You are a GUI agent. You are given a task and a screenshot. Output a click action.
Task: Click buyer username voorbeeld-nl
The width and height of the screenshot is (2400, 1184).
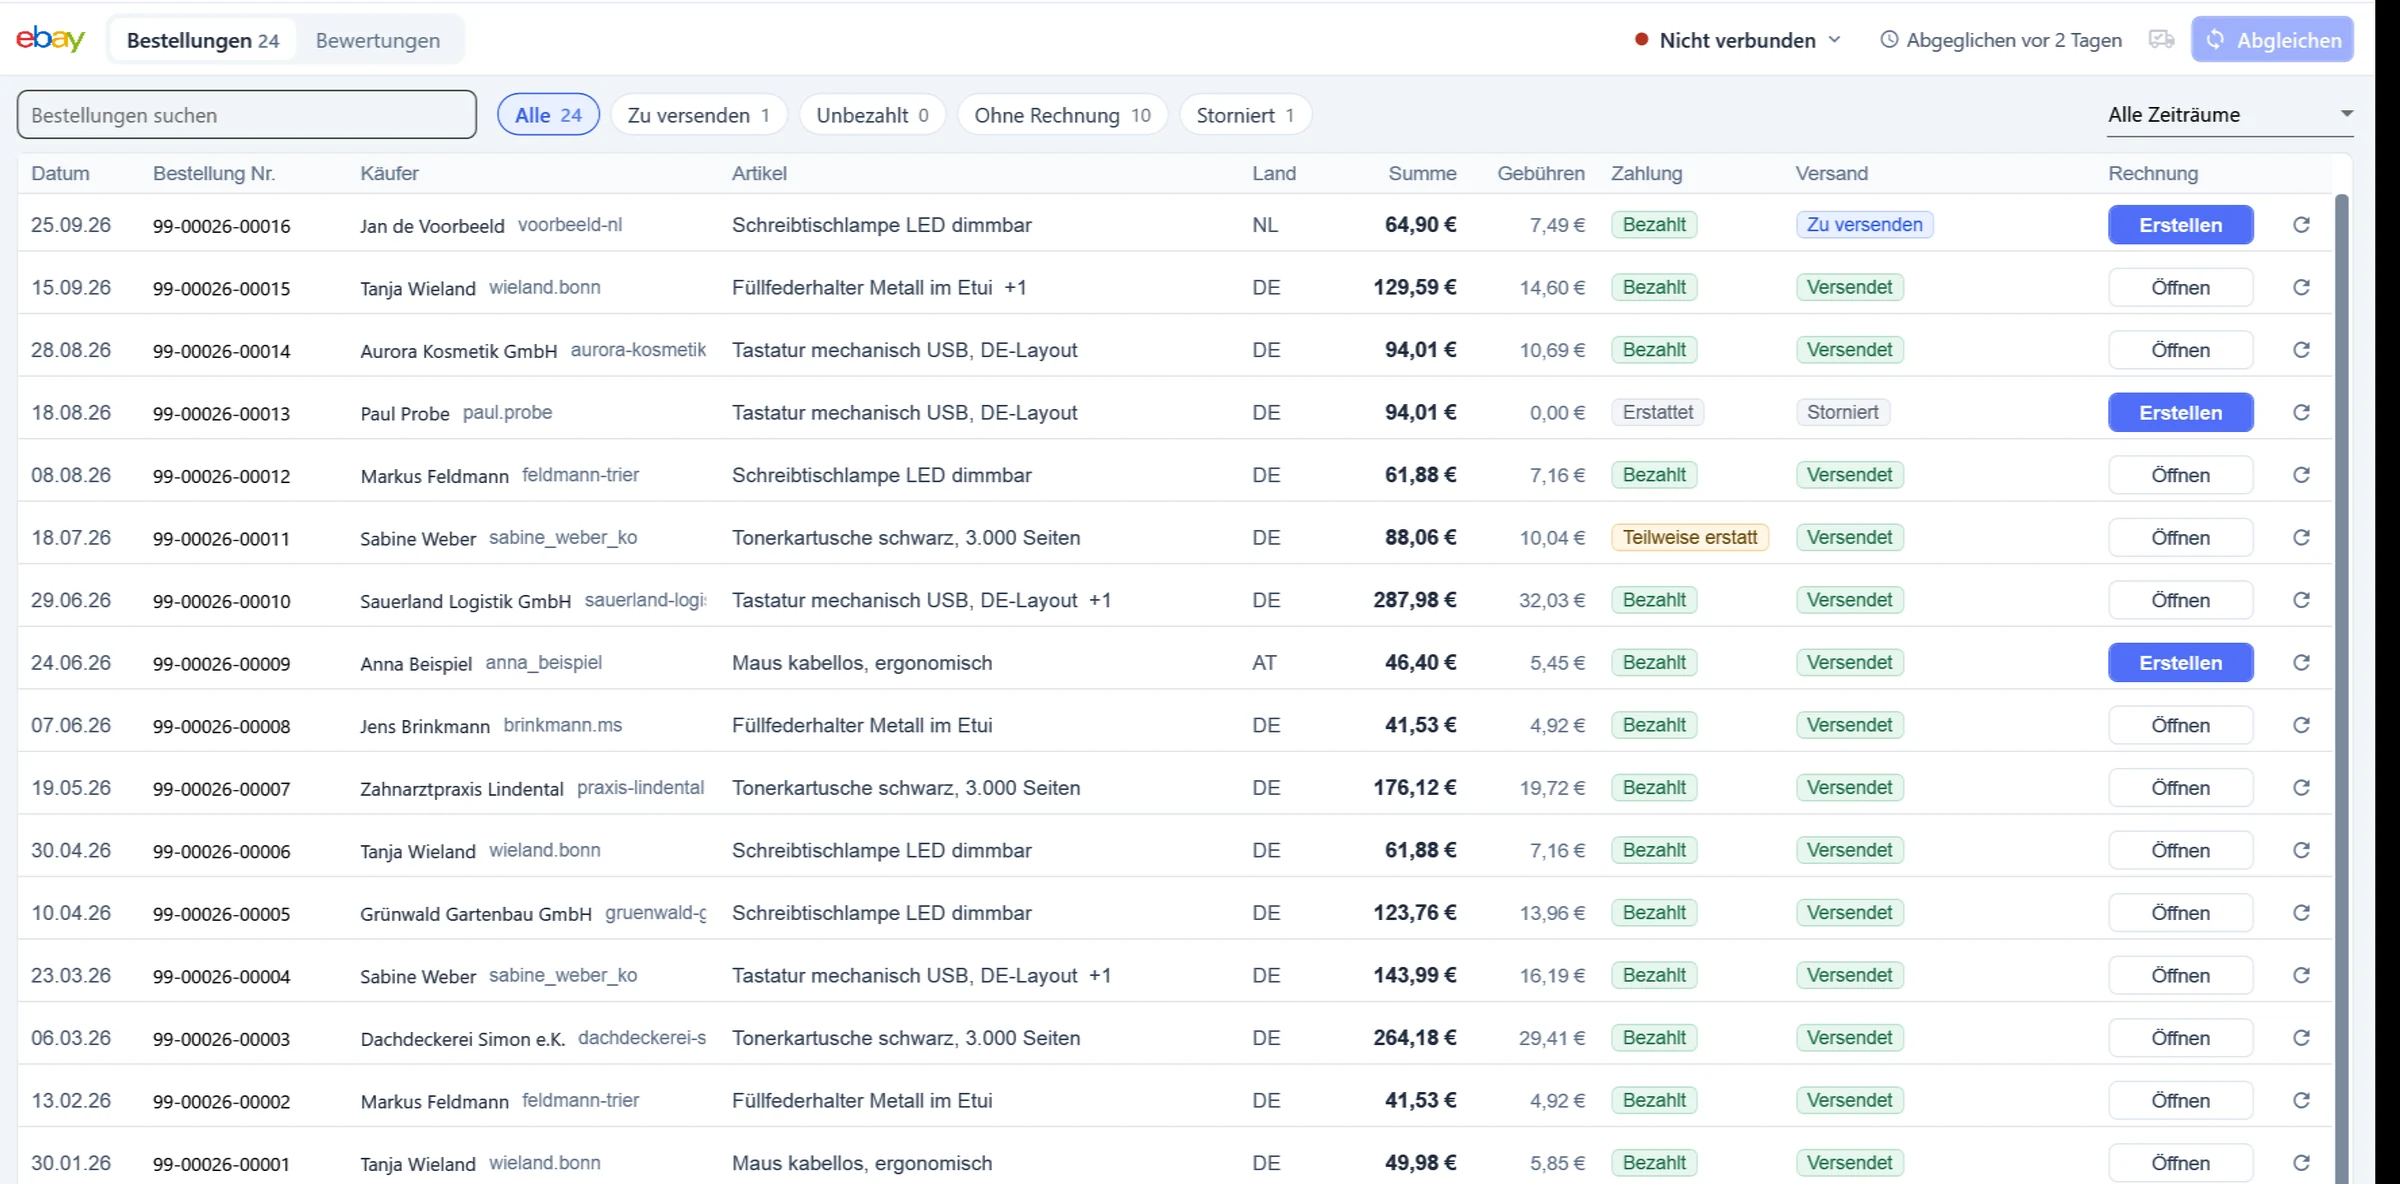click(x=570, y=225)
